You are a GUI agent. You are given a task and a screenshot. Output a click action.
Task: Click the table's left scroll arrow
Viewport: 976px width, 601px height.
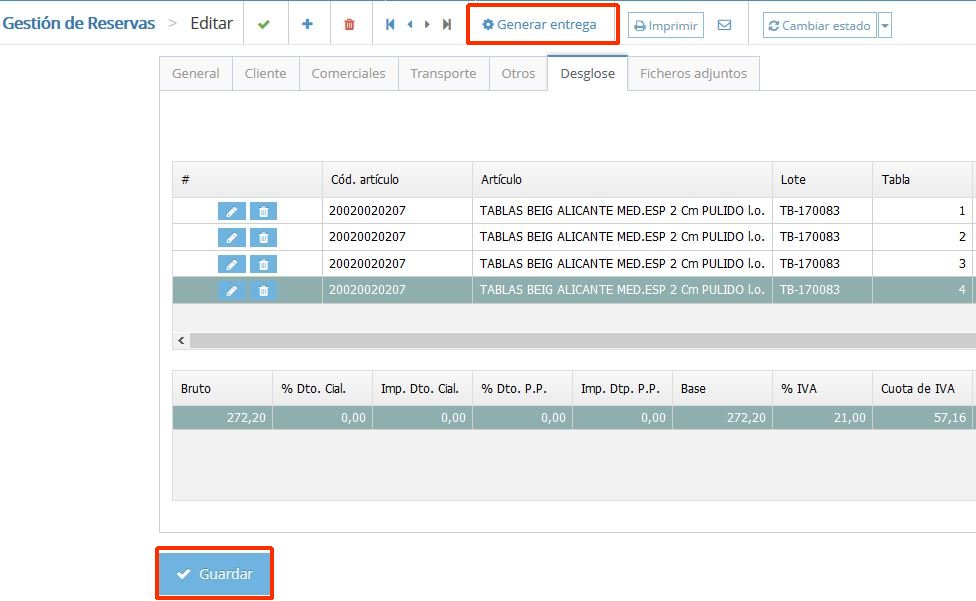point(181,340)
